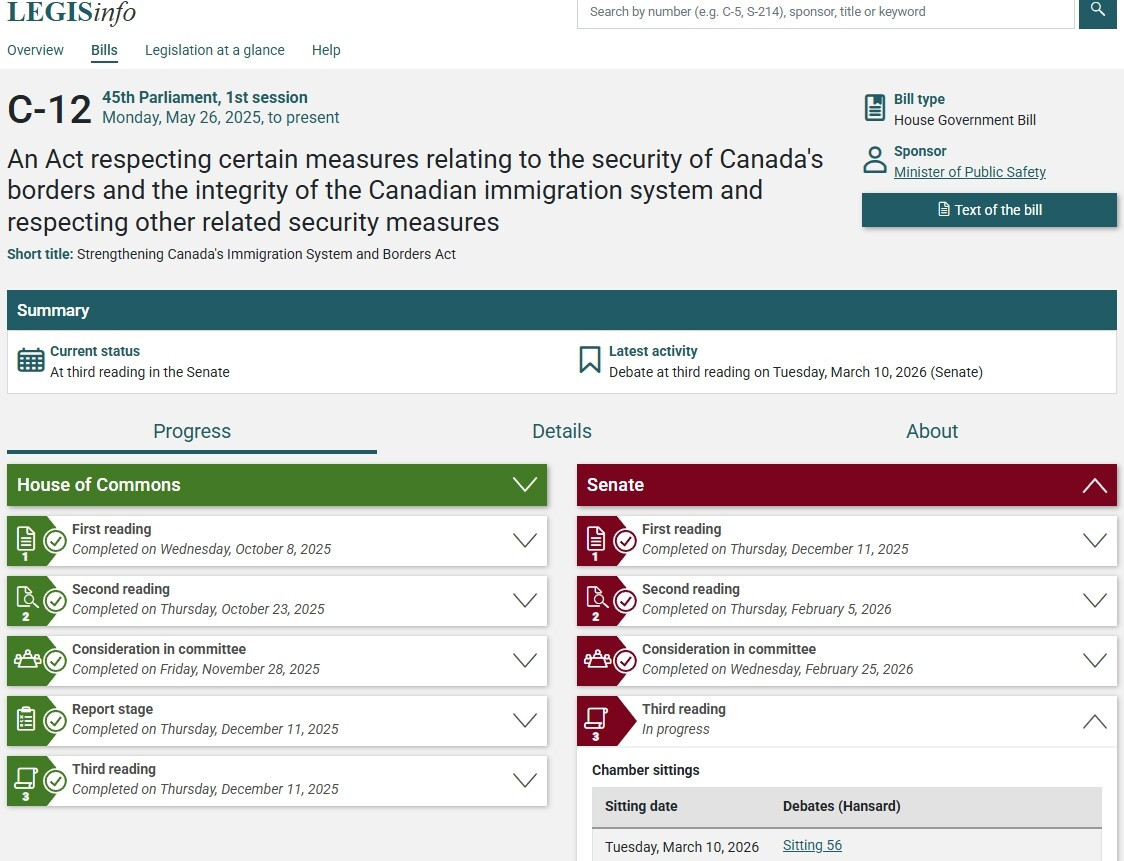Screen dimensions: 1124x861
Task: Follow the Minister of Public Safety link
Action: [x=969, y=172]
